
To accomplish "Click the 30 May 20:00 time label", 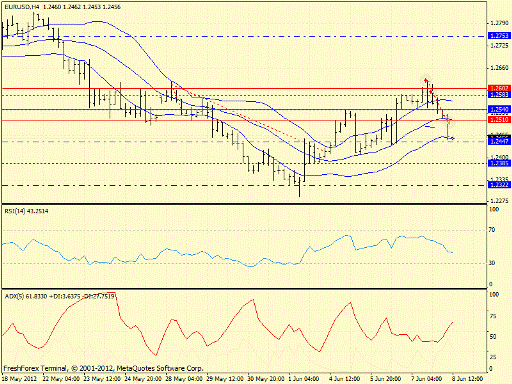I will (266, 379).
